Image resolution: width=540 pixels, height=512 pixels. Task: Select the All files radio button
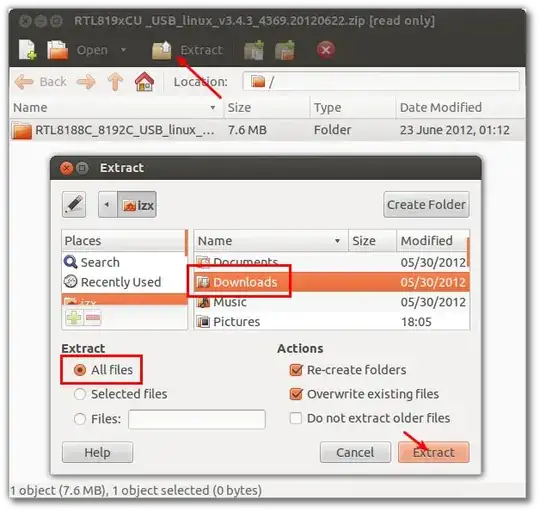[80, 370]
